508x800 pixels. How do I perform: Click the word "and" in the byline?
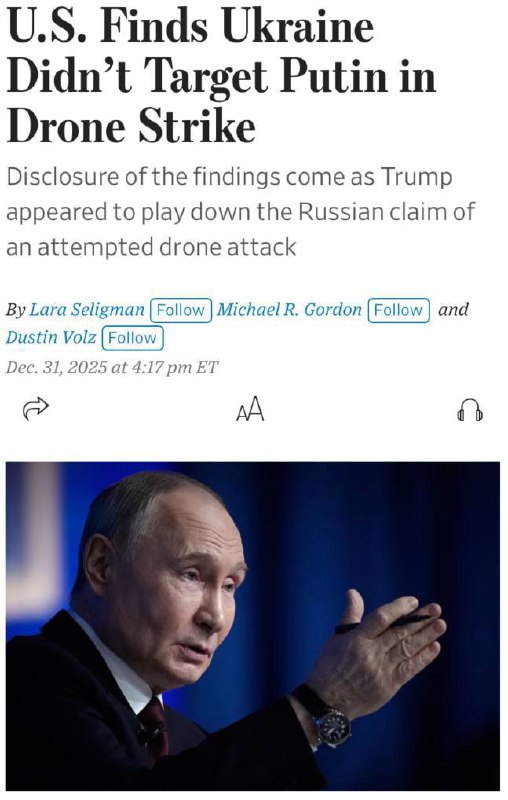(x=453, y=309)
